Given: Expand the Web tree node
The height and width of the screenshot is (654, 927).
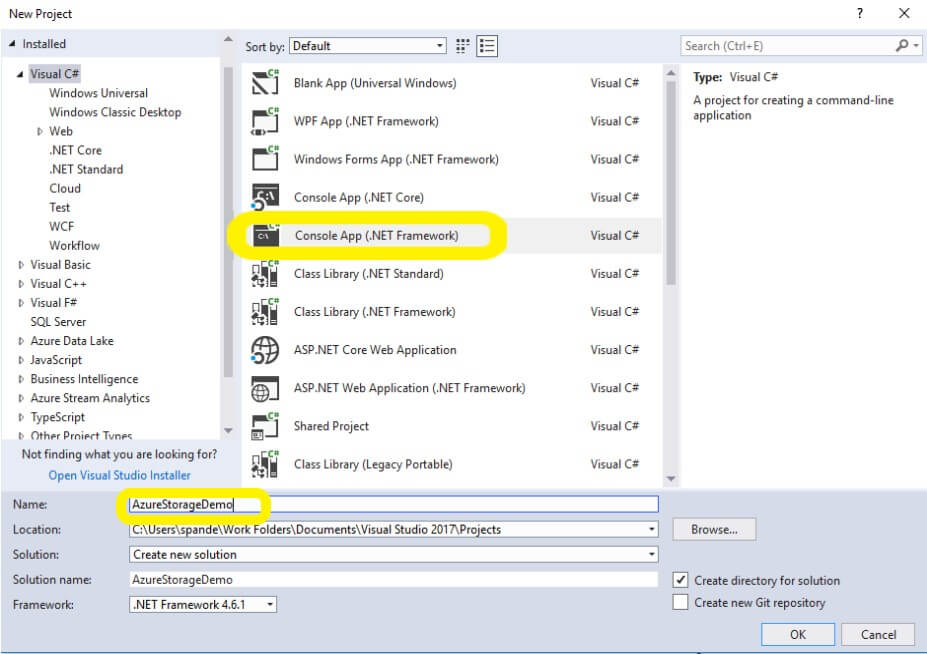Looking at the screenshot, I should (x=40, y=131).
